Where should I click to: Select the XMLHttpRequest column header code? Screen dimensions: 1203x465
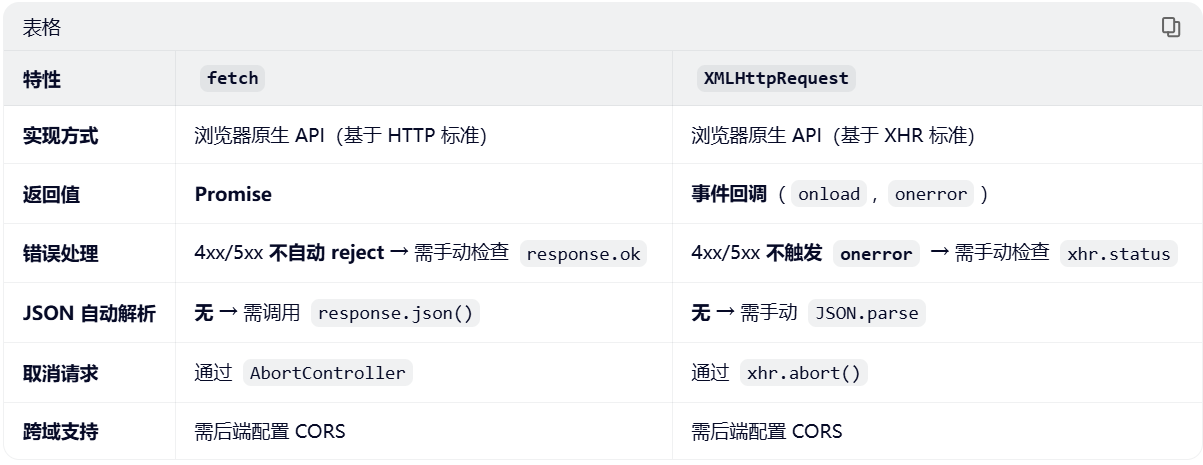[x=776, y=78]
